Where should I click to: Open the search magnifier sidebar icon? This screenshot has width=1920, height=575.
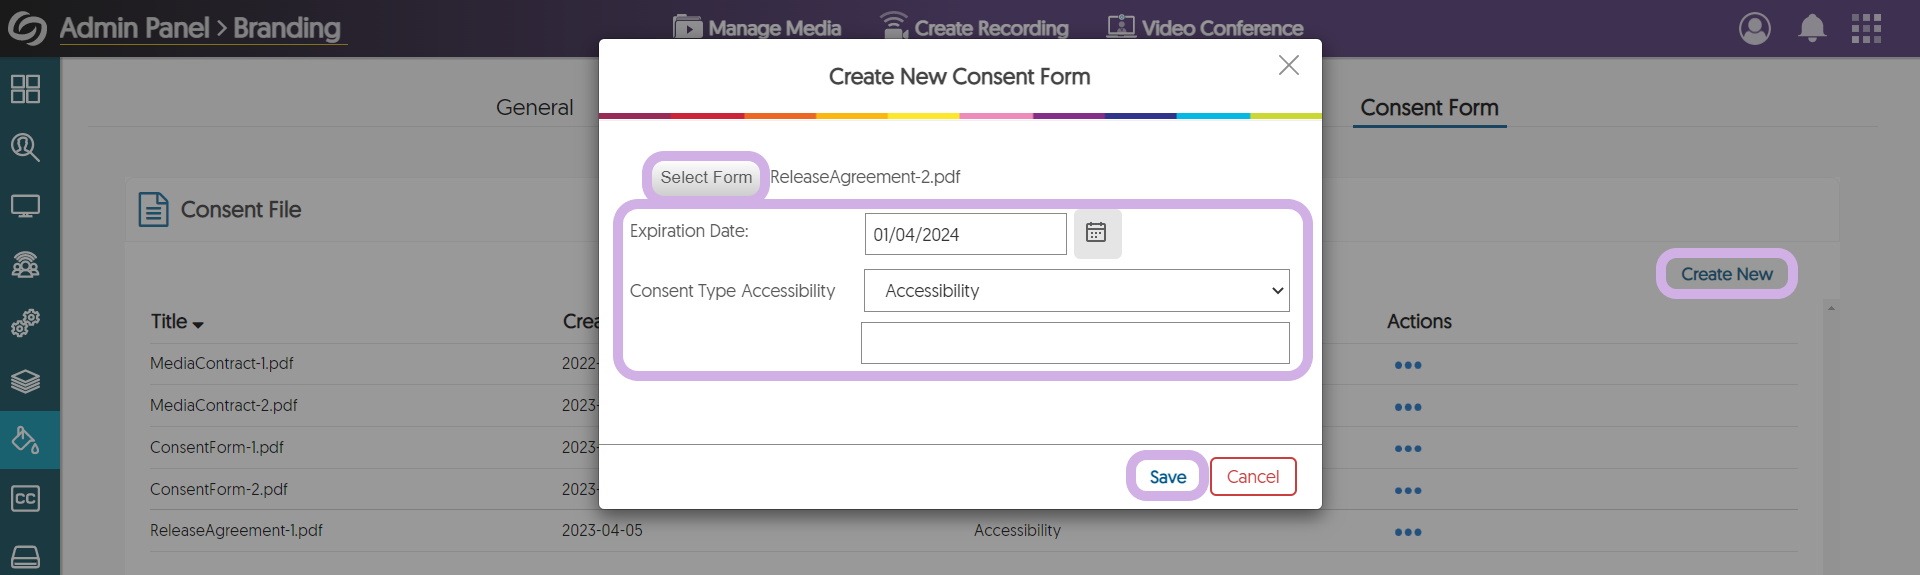25,148
